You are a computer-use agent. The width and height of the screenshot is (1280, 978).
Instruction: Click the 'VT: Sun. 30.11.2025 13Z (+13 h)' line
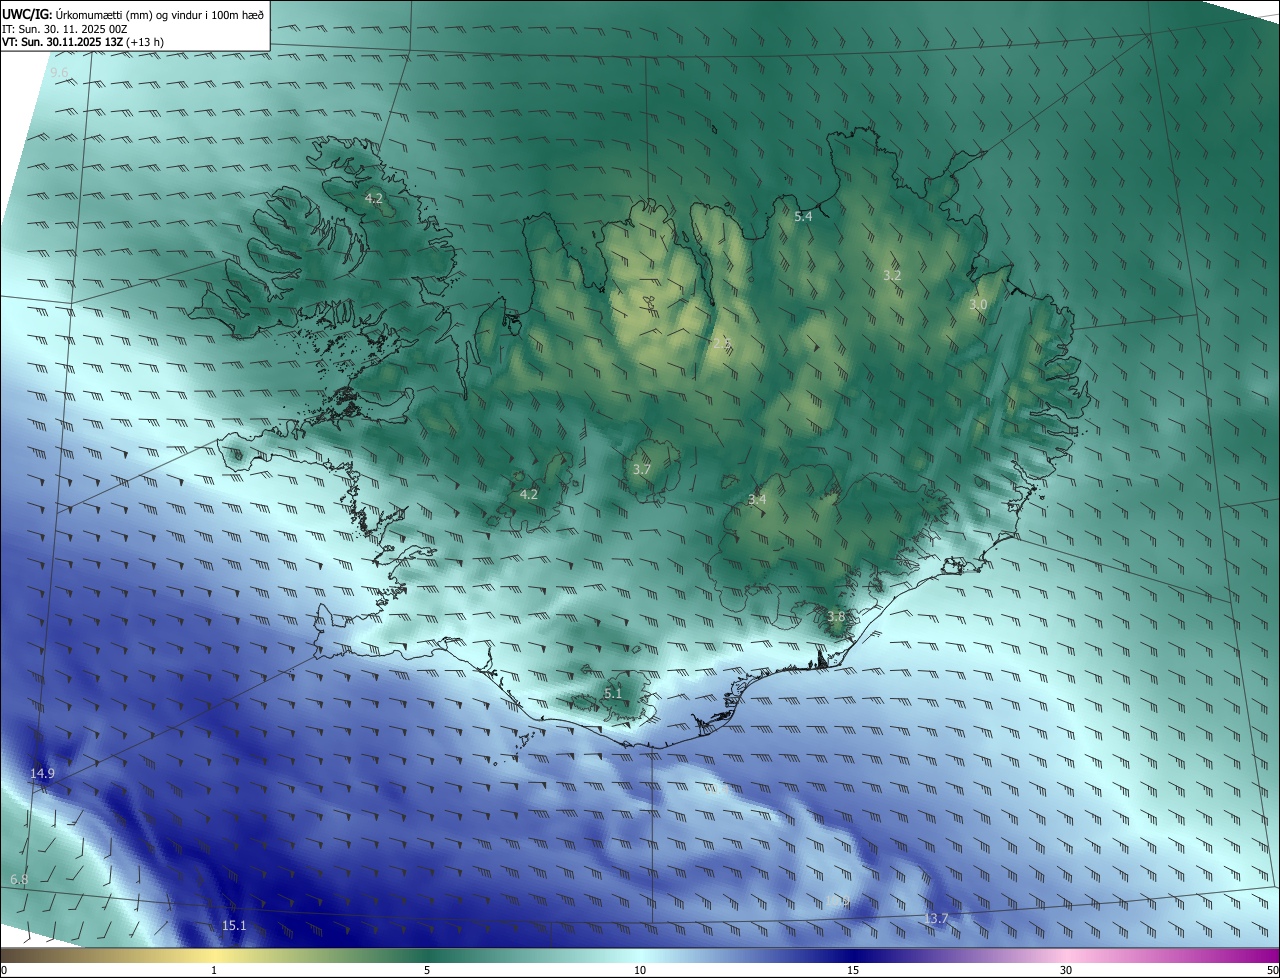(83, 42)
